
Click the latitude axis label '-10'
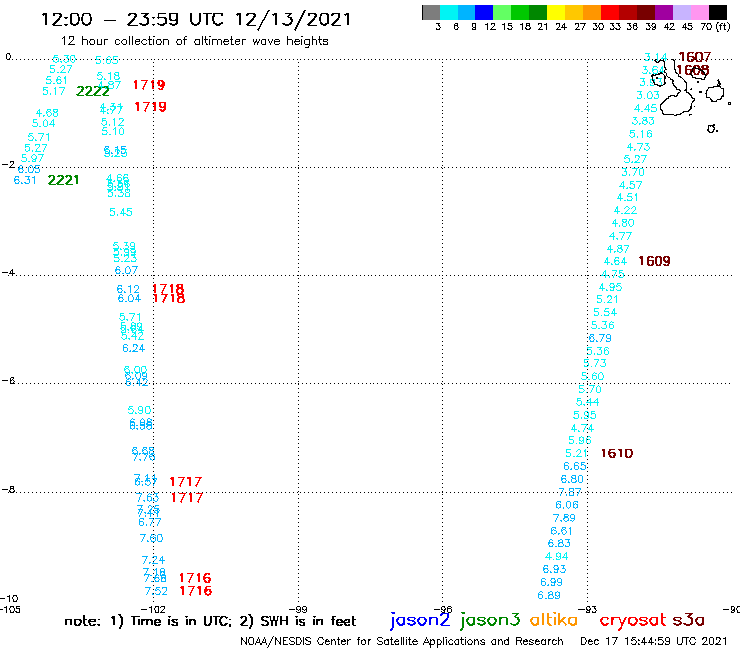8,599
